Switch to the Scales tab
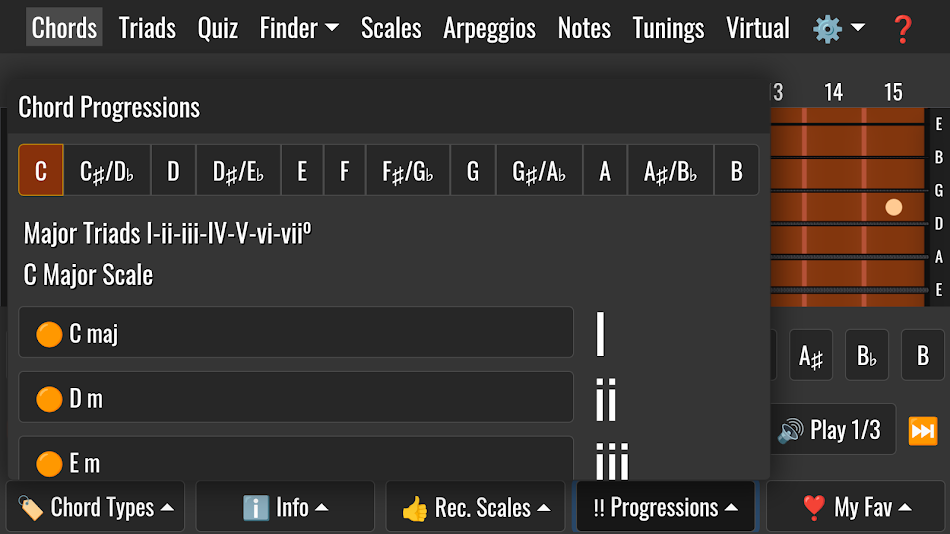950x534 pixels. [390, 28]
